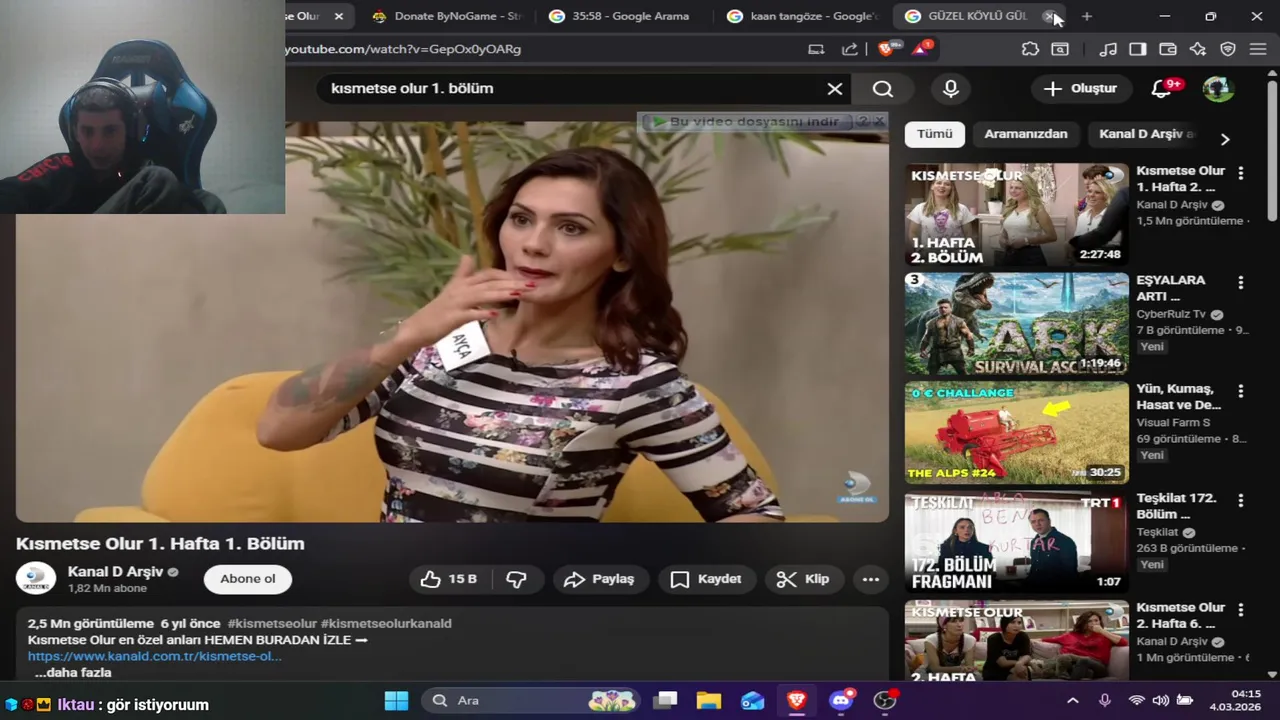1280x720 pixels.
Task: Toggle the browser sidebar panel icon
Action: pyautogui.click(x=1138, y=49)
